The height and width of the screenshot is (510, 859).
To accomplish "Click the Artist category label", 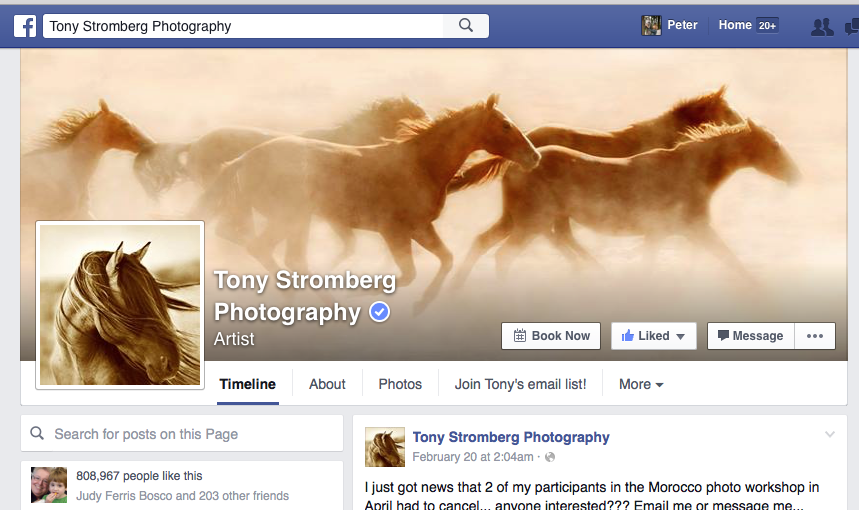I will click(234, 339).
